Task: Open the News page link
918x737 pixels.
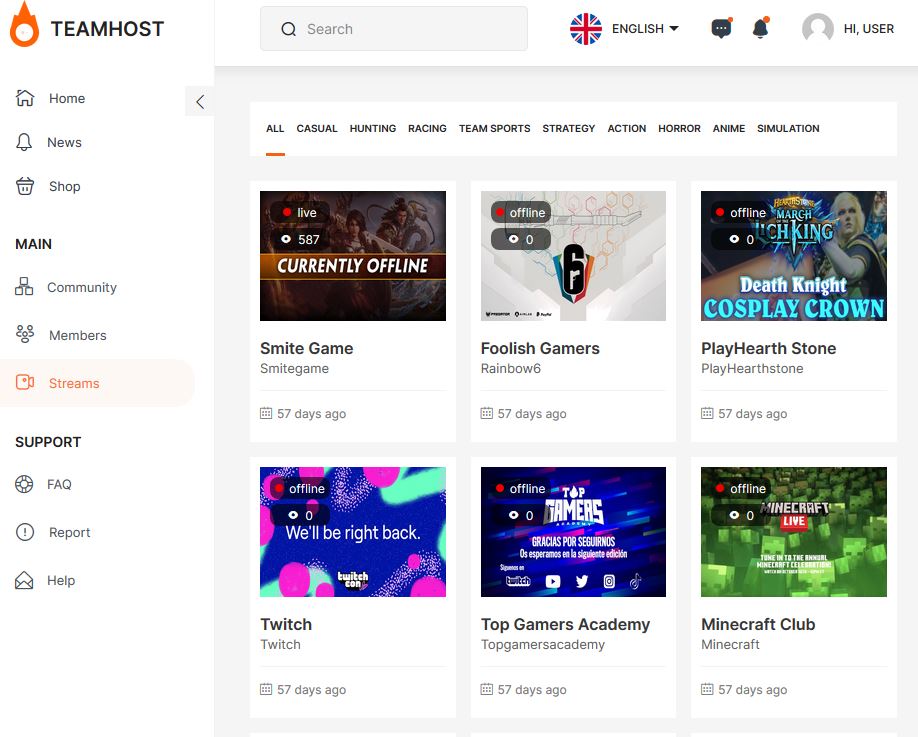Action: [x=64, y=142]
